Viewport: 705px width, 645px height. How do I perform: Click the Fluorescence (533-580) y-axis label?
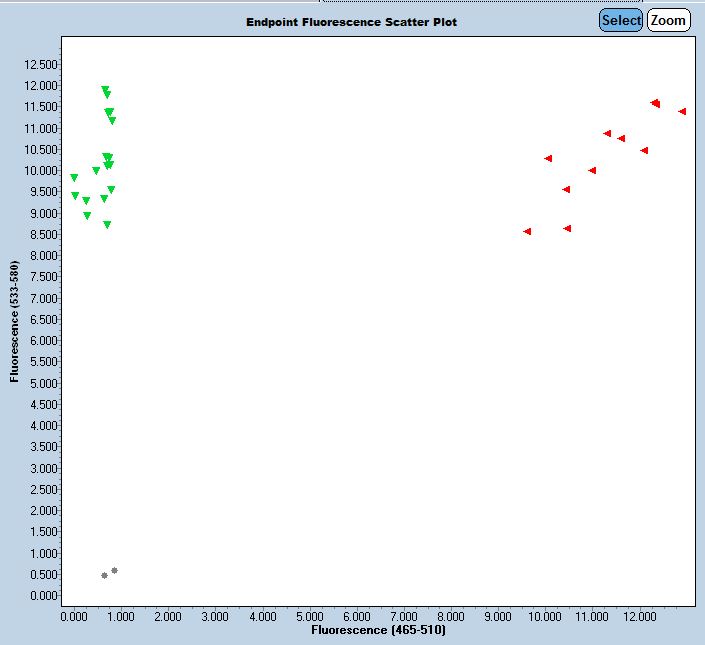(x=15, y=322)
